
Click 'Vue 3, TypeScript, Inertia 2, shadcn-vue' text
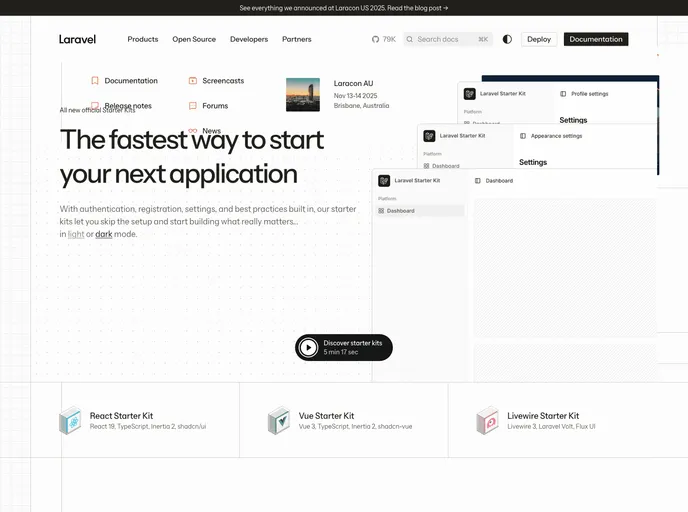(x=355, y=426)
